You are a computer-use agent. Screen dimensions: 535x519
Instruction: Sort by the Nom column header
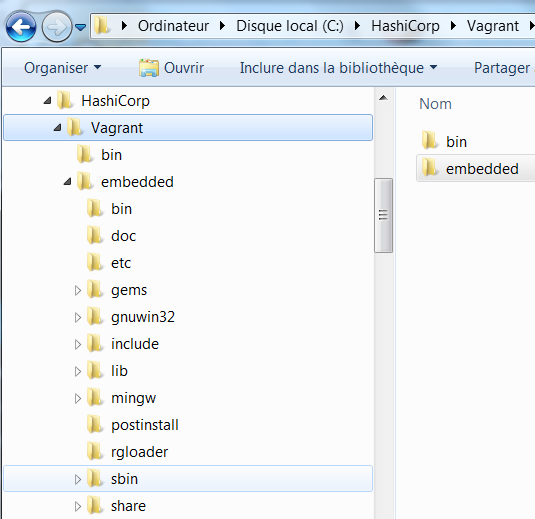(435, 104)
